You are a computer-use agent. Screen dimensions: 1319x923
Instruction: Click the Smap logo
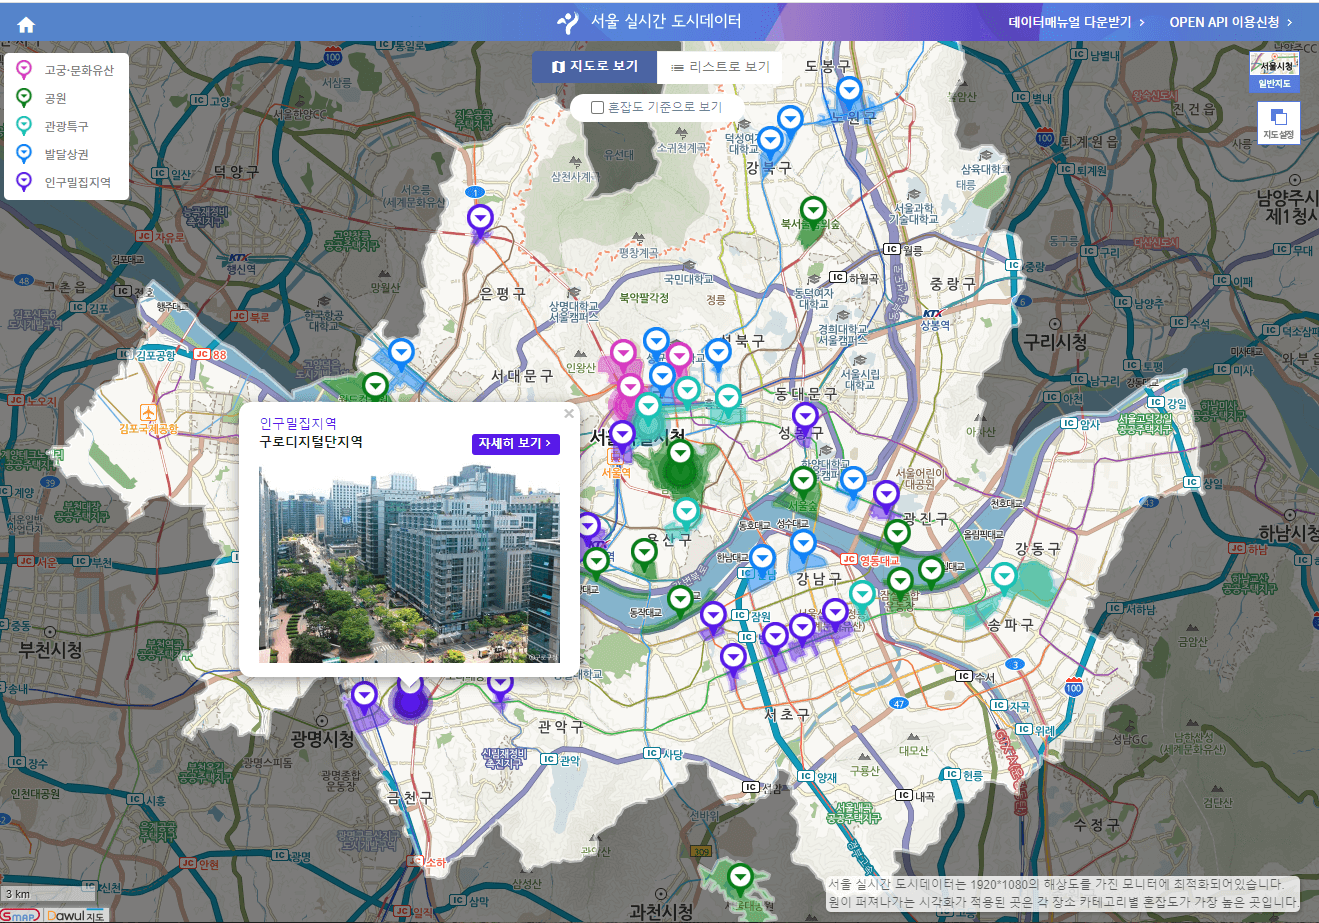[20, 915]
